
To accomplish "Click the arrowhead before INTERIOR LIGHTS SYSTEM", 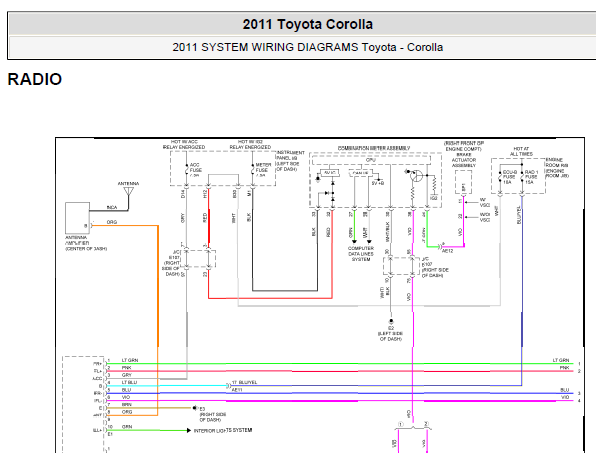I will coord(189,430).
